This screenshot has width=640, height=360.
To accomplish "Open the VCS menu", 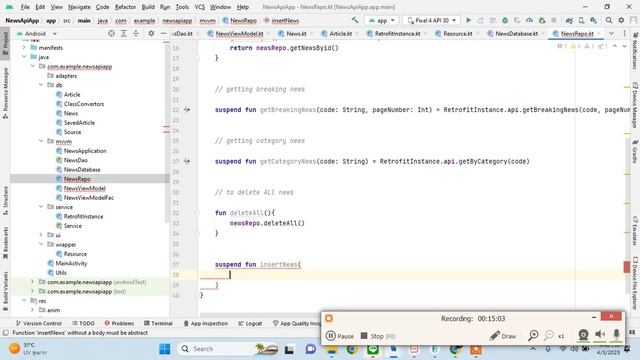I will 200,7.
